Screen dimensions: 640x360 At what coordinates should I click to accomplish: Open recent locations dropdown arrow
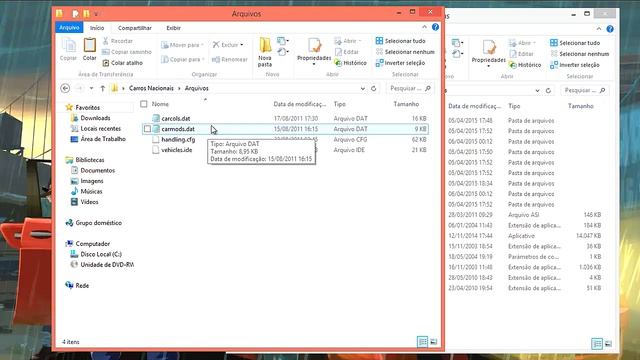click(91, 88)
